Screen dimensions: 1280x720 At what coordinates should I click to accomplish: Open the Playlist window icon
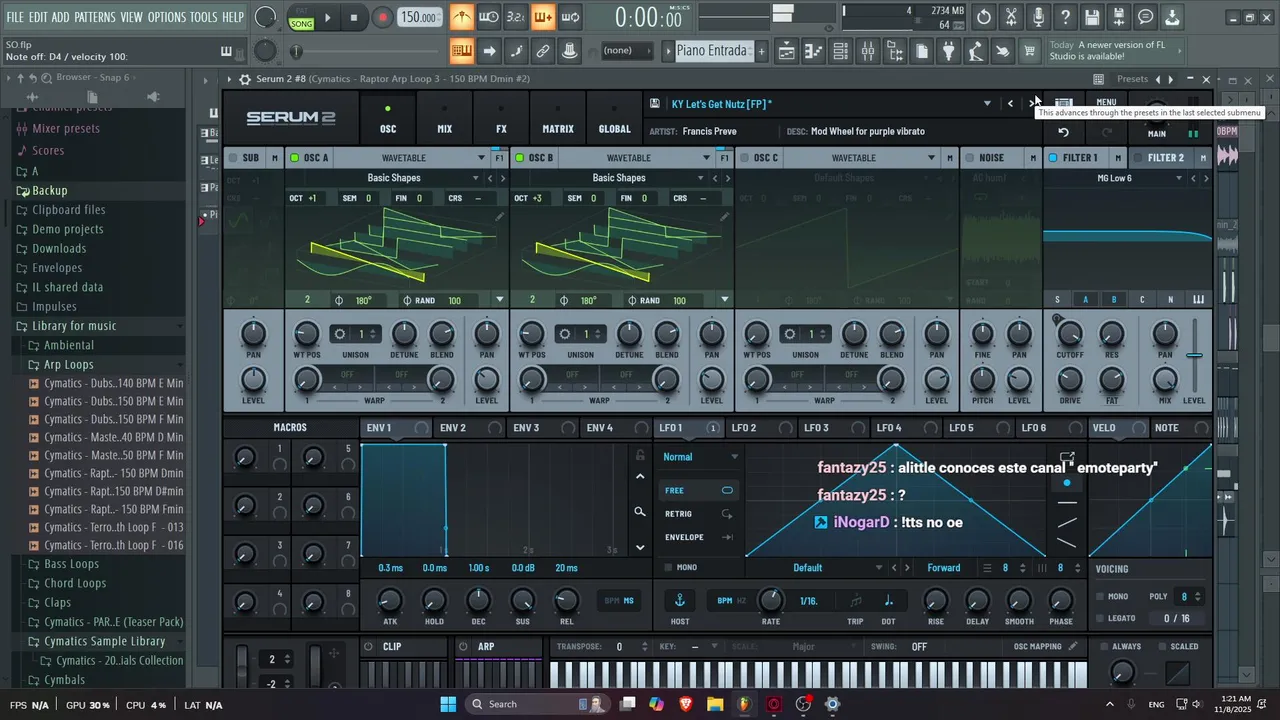787,51
